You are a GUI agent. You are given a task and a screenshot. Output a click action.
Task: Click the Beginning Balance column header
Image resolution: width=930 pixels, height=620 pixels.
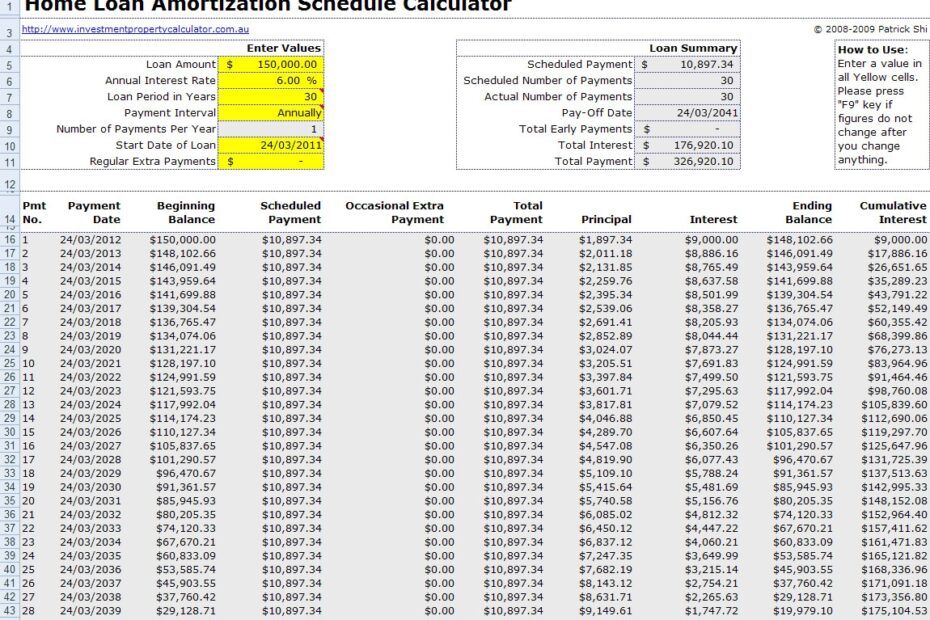[186, 212]
